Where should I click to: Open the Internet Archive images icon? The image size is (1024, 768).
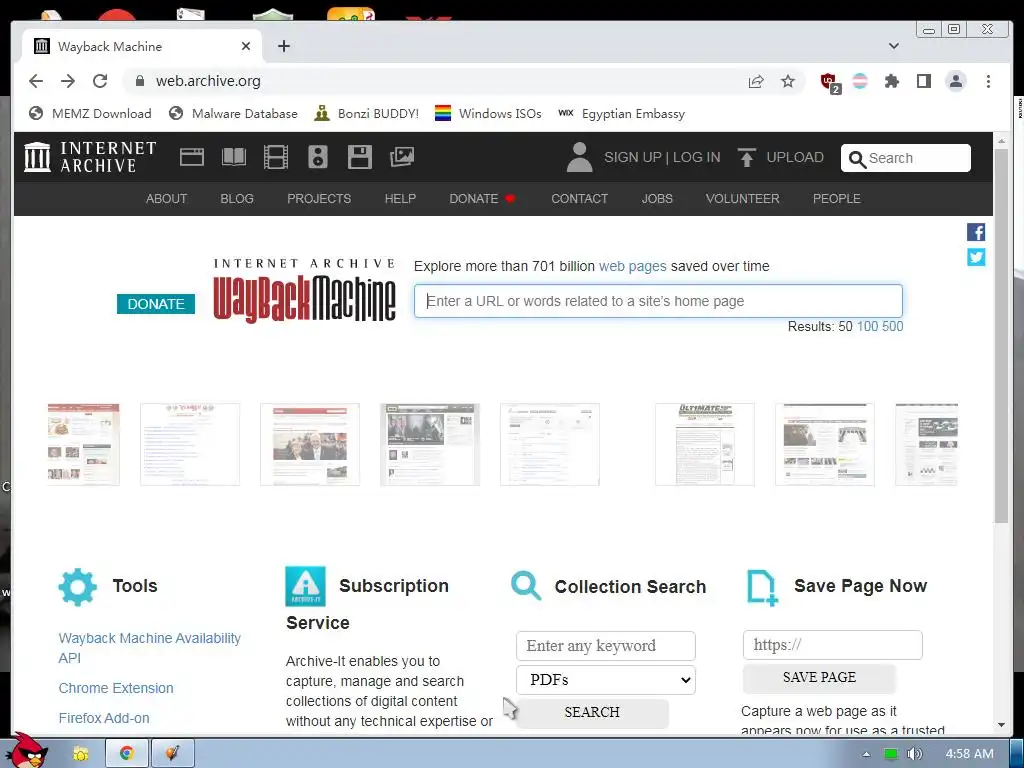(x=402, y=157)
